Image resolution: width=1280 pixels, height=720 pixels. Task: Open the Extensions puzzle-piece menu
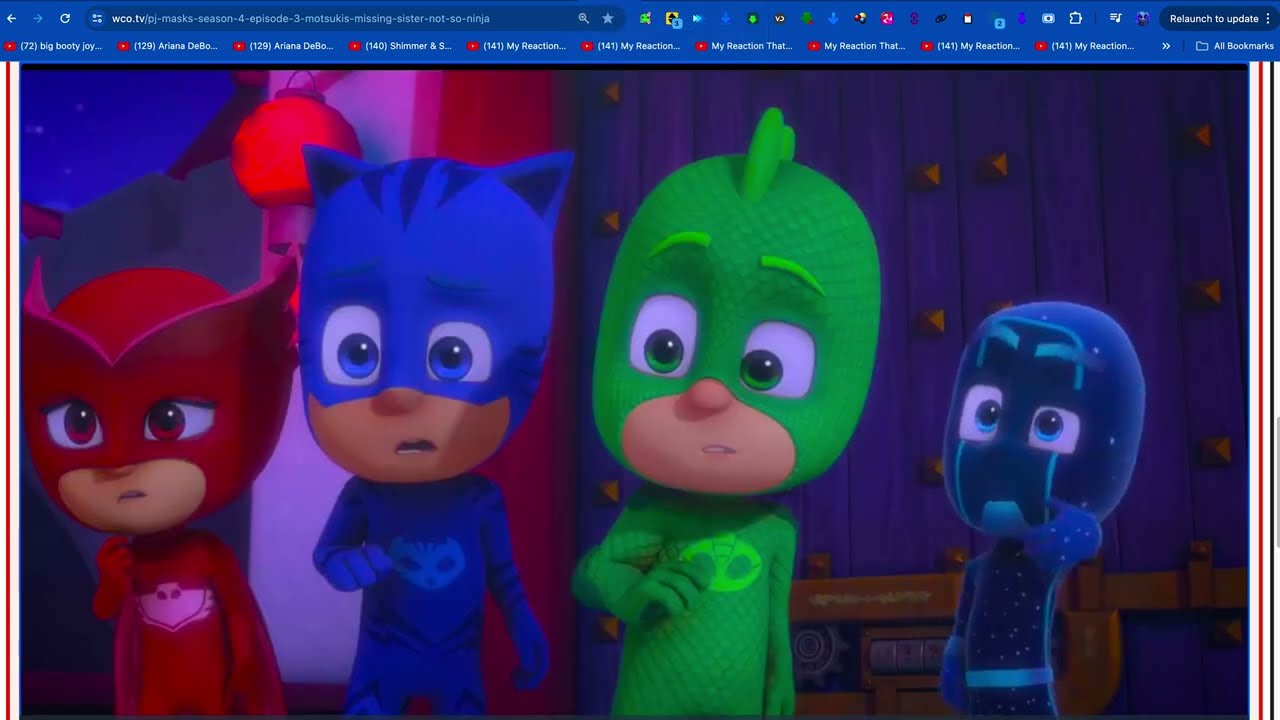pyautogui.click(x=1076, y=18)
